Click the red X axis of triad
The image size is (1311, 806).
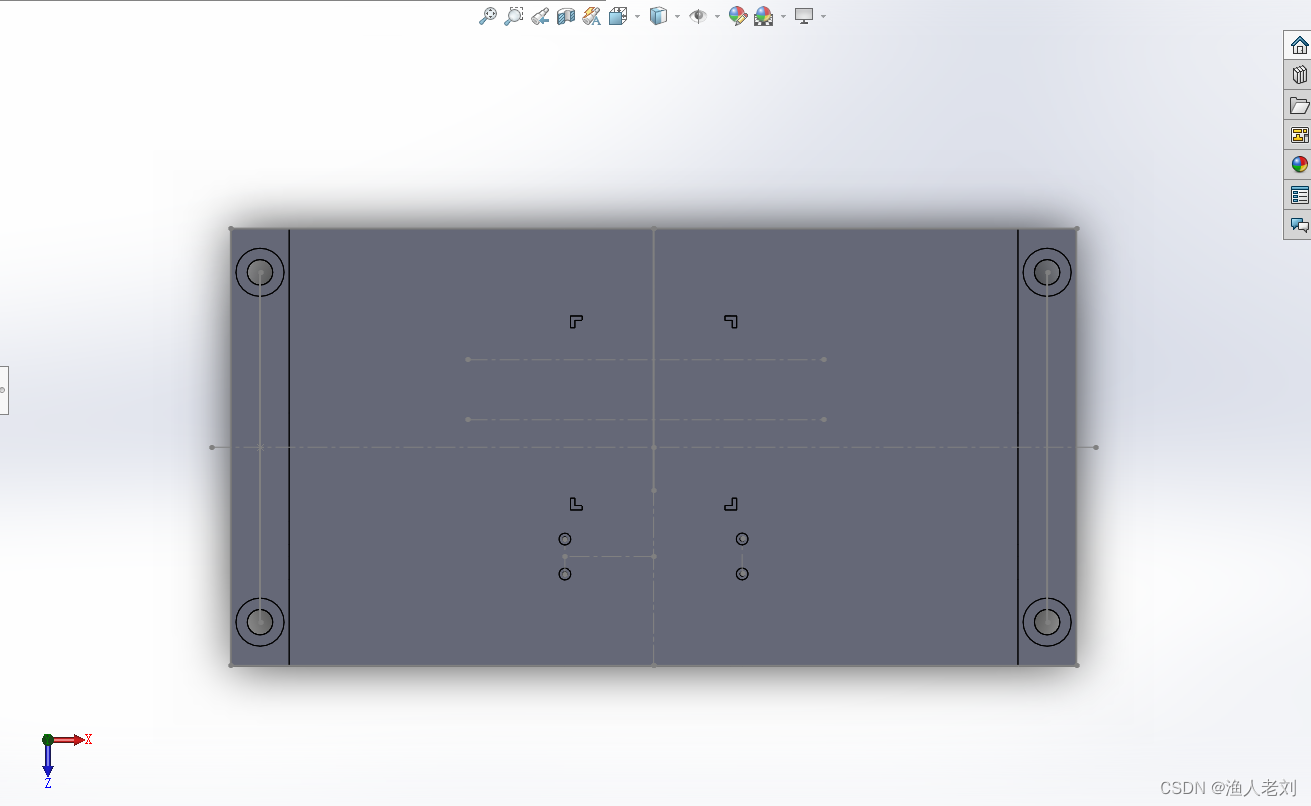point(69,740)
